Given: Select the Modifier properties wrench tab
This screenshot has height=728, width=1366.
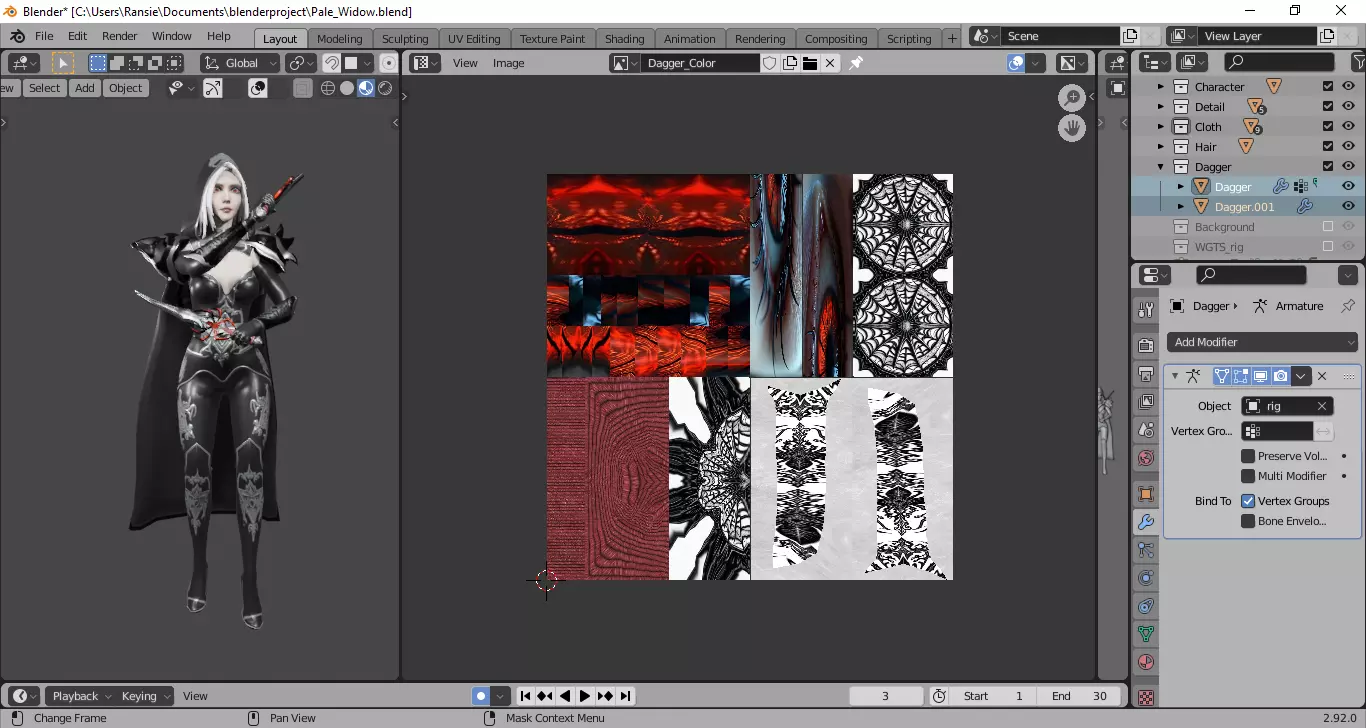Looking at the screenshot, I should [x=1146, y=522].
